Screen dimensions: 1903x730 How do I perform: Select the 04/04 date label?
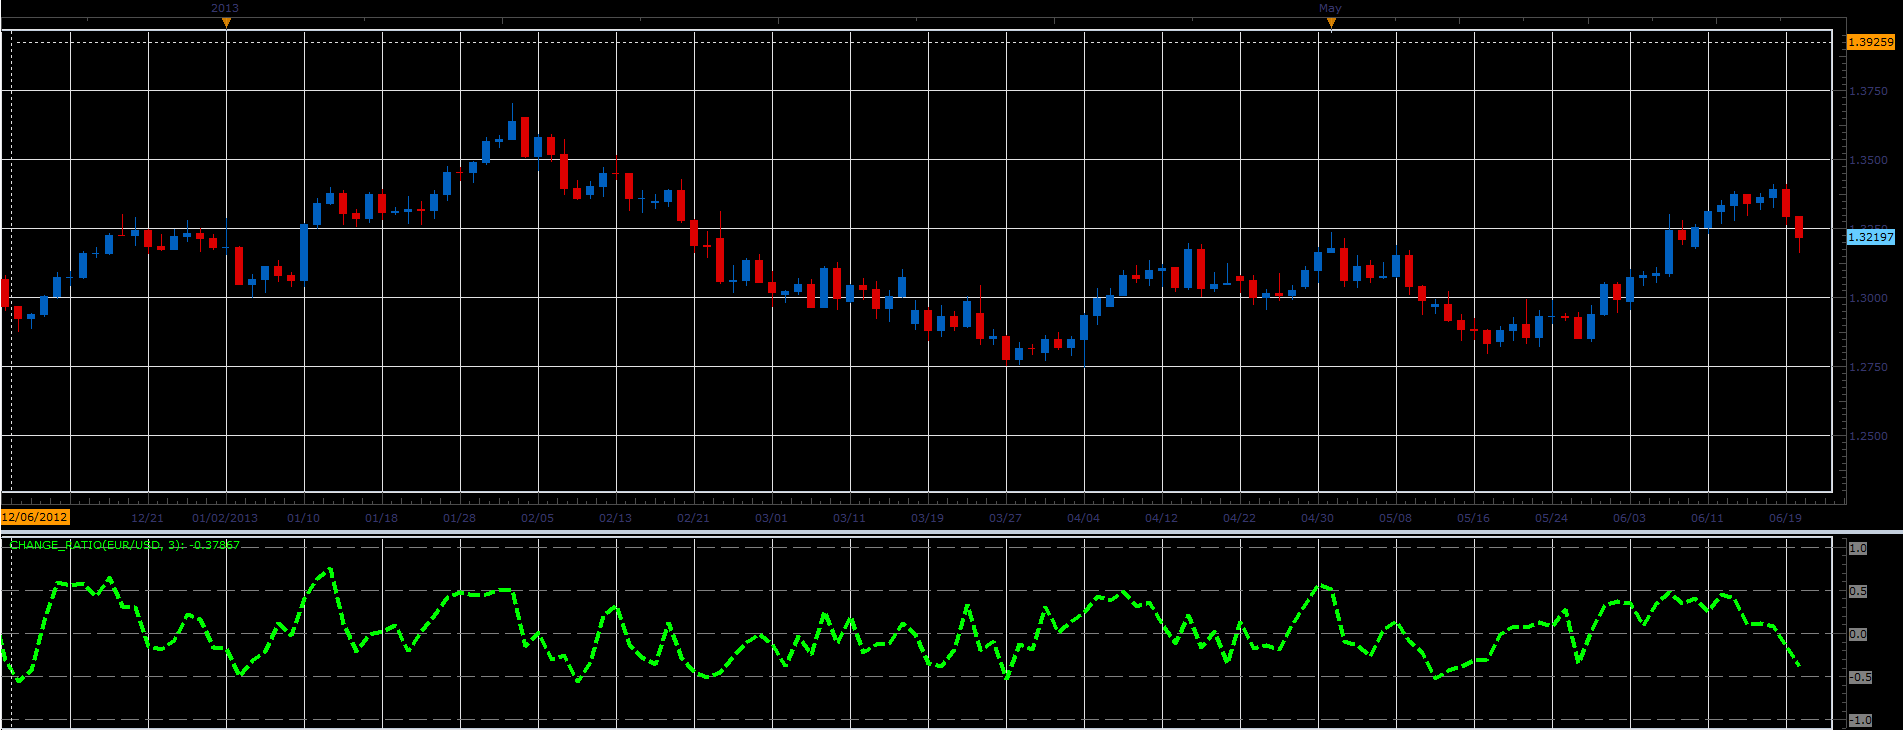[1084, 518]
